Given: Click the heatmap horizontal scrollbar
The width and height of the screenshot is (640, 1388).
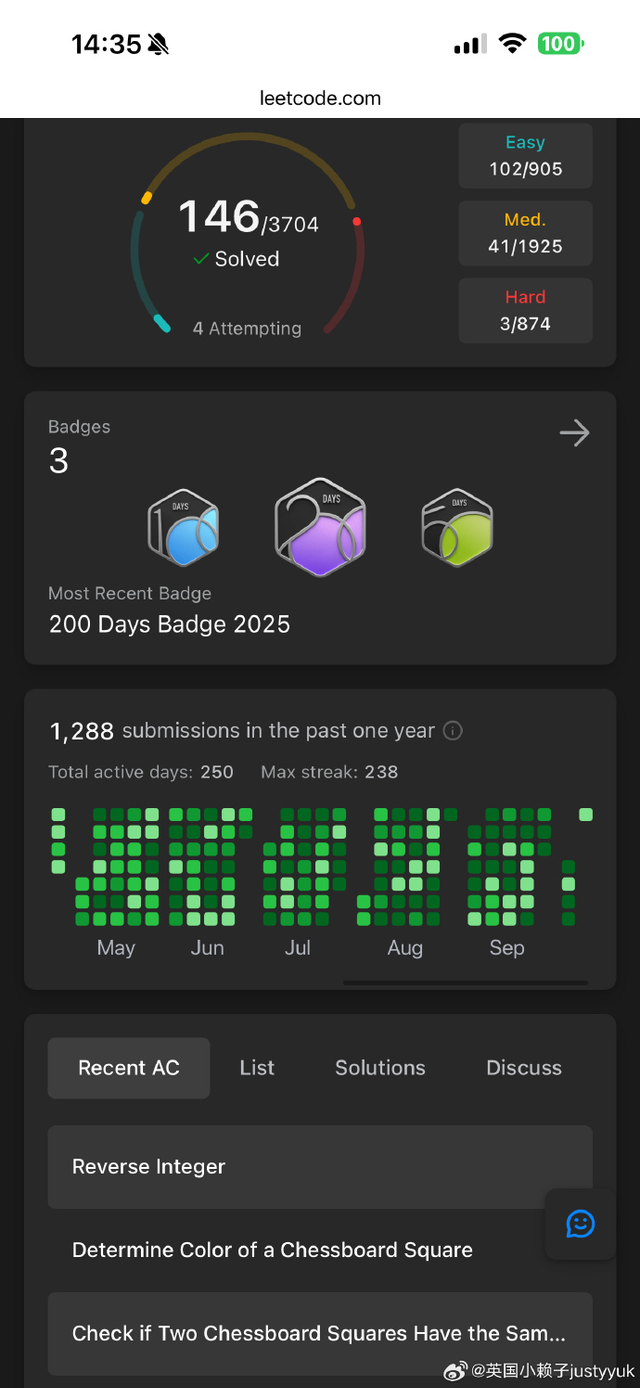Looking at the screenshot, I should point(465,983).
